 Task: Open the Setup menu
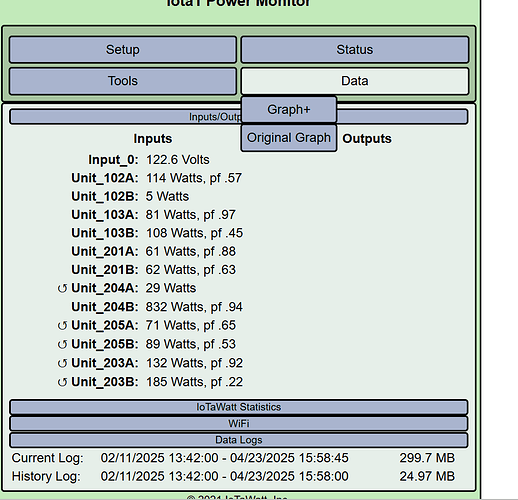(x=123, y=50)
